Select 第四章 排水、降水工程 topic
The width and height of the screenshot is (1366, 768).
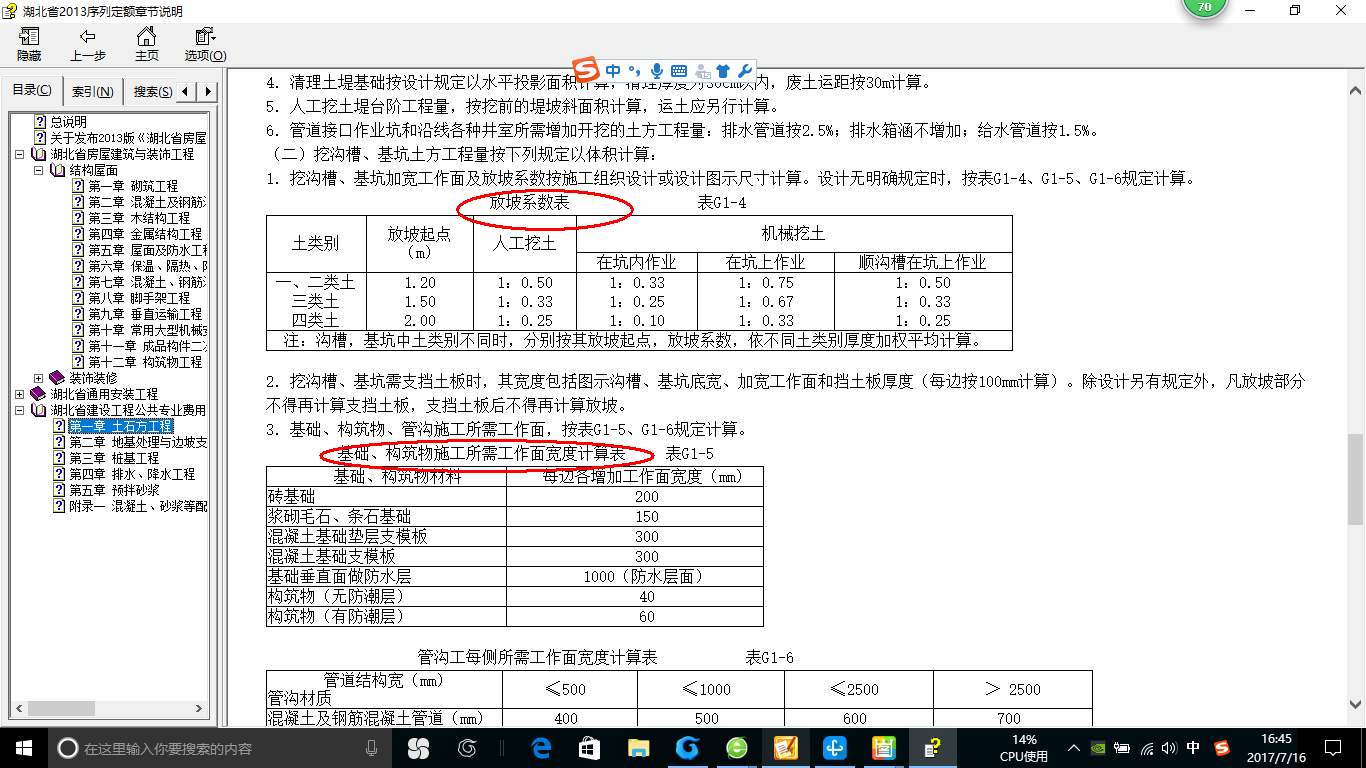(131, 474)
